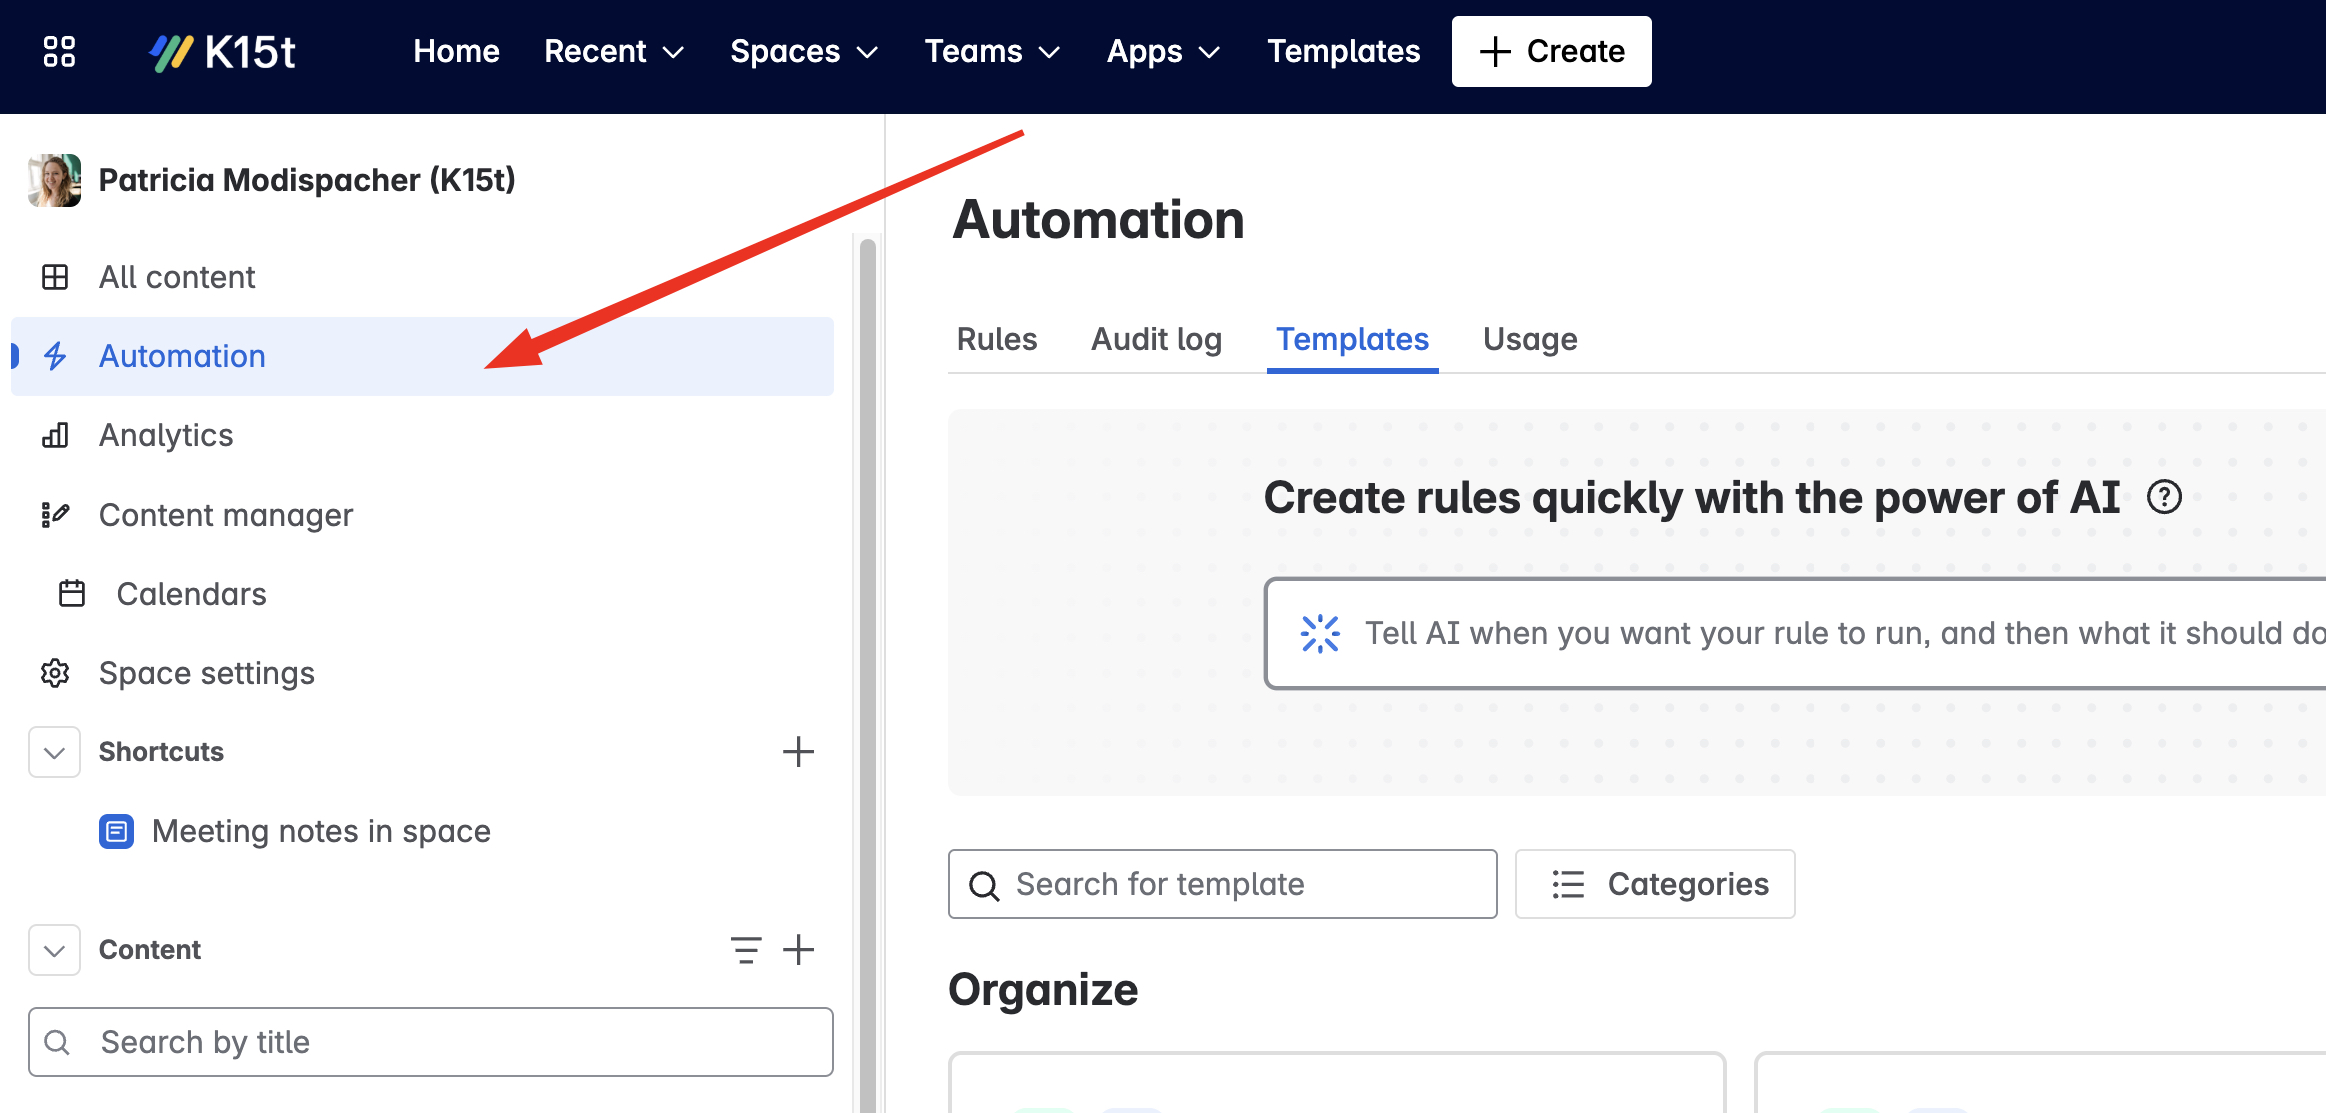Viewport: 2326px width, 1113px height.
Task: Click the AI sparkle icon in prompt box
Action: (1320, 633)
